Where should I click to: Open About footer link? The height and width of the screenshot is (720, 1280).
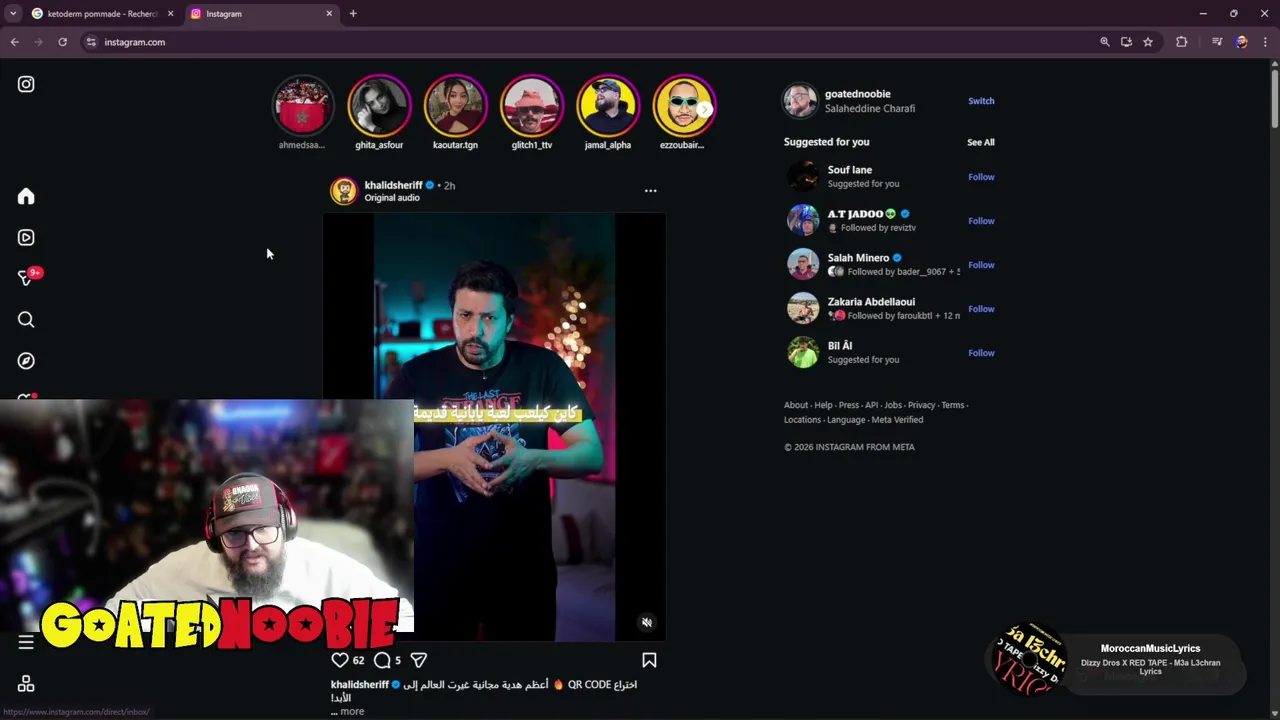click(796, 405)
